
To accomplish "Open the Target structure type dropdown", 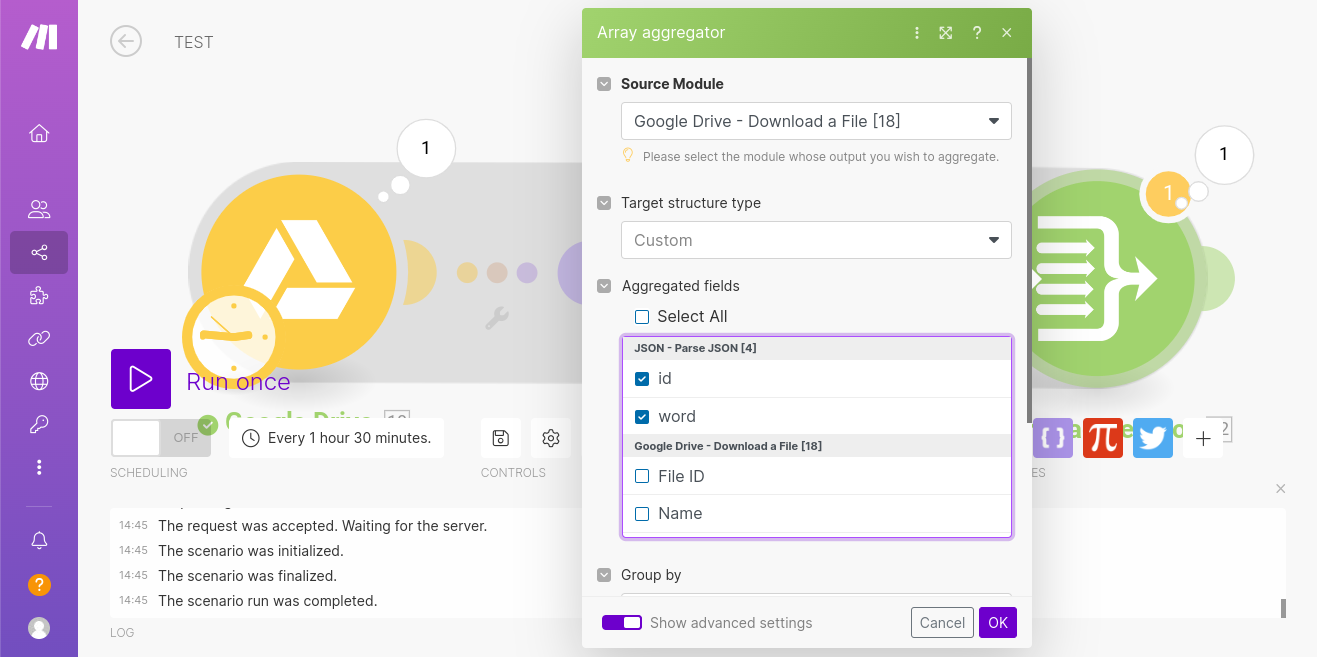I will (x=816, y=240).
